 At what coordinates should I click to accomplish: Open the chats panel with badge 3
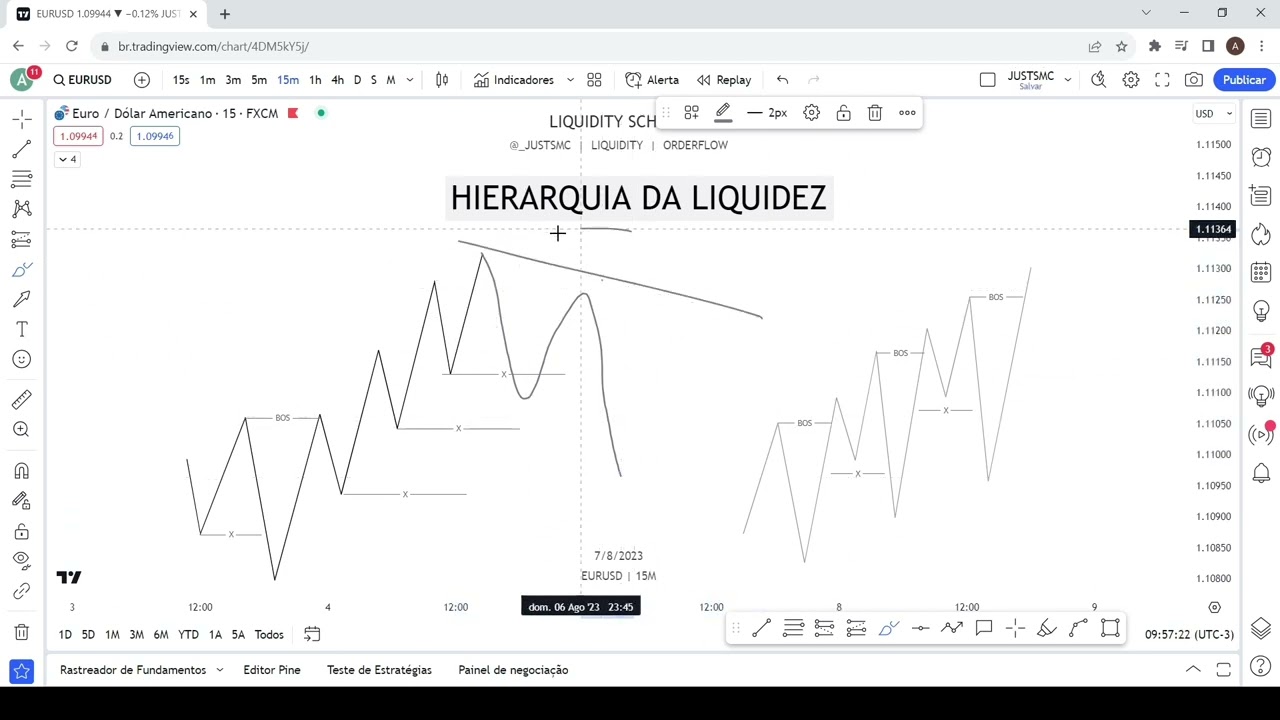[1261, 357]
